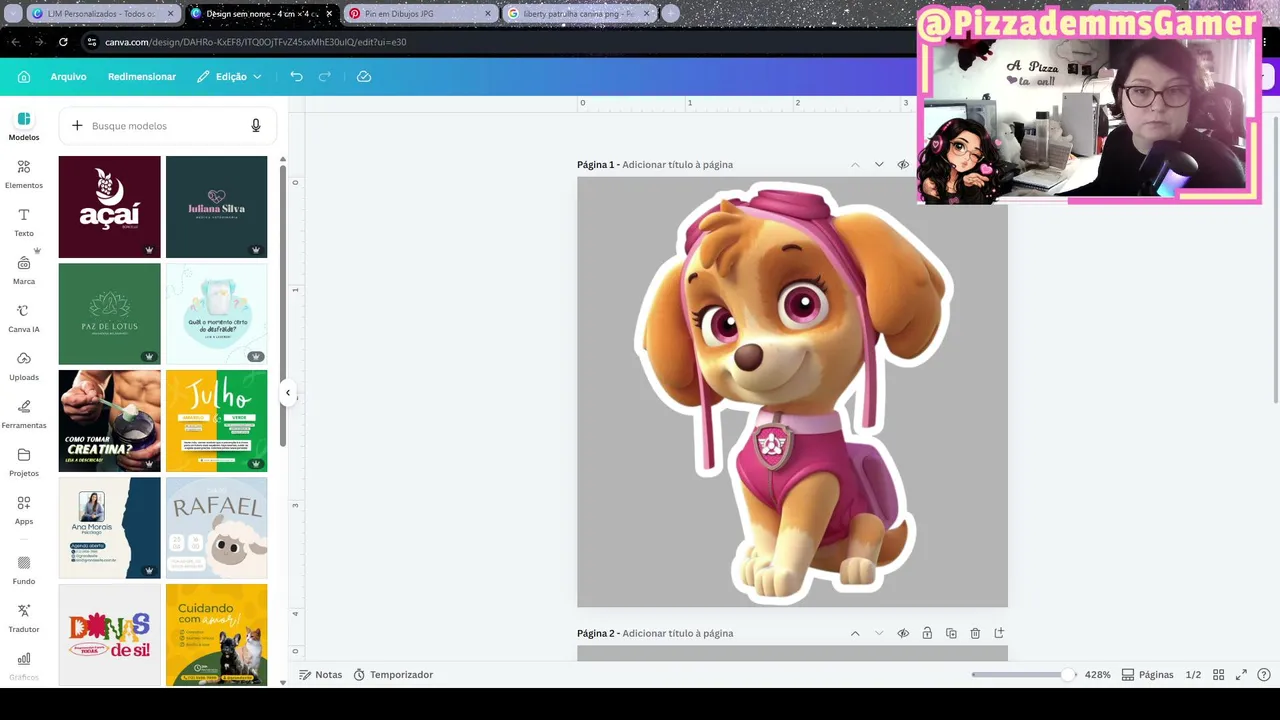Move Página 1 down with chevron

(879, 165)
